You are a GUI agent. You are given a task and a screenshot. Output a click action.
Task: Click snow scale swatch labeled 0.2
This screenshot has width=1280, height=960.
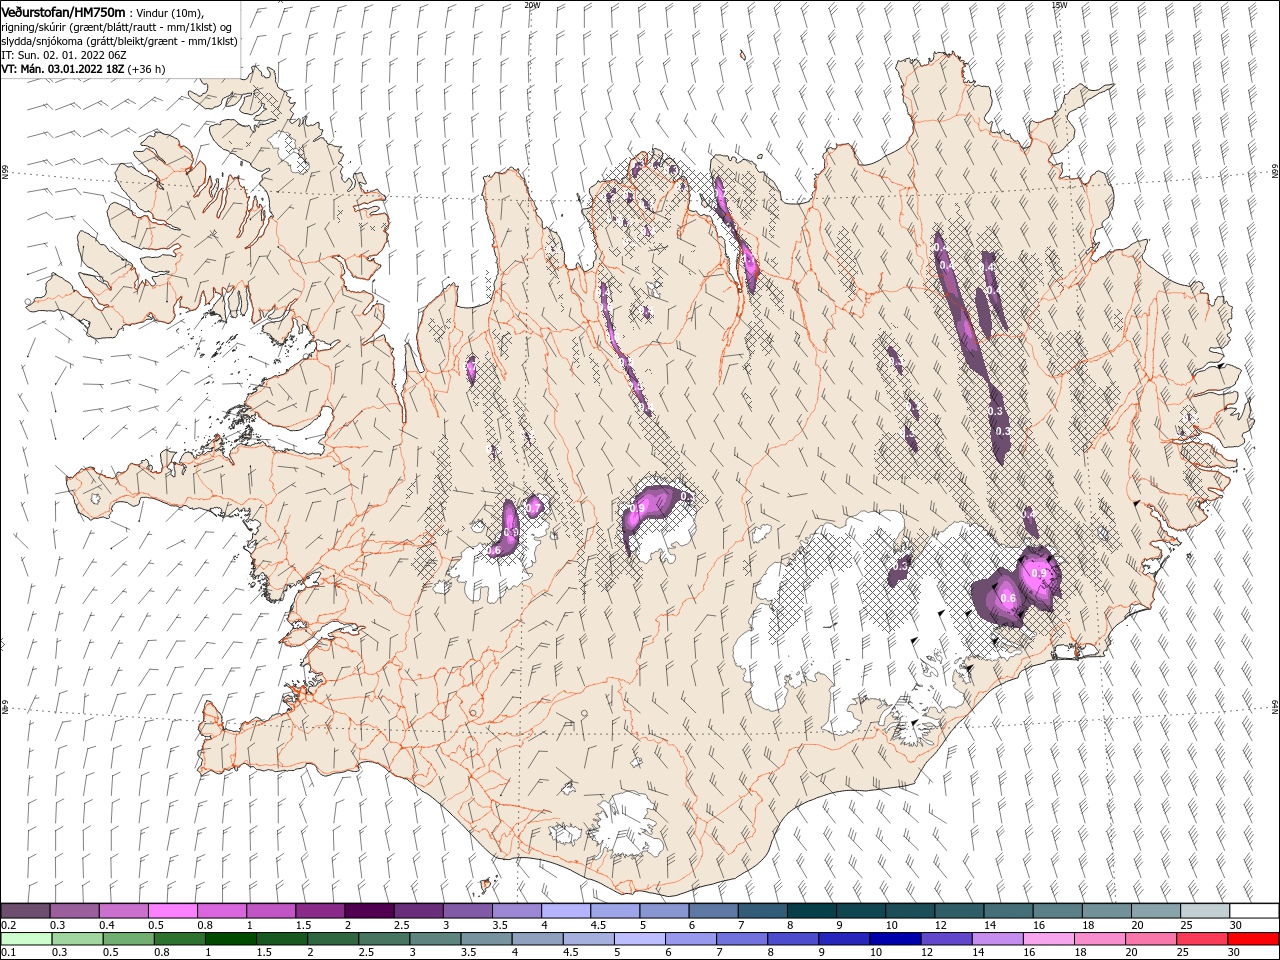[x=25, y=911]
